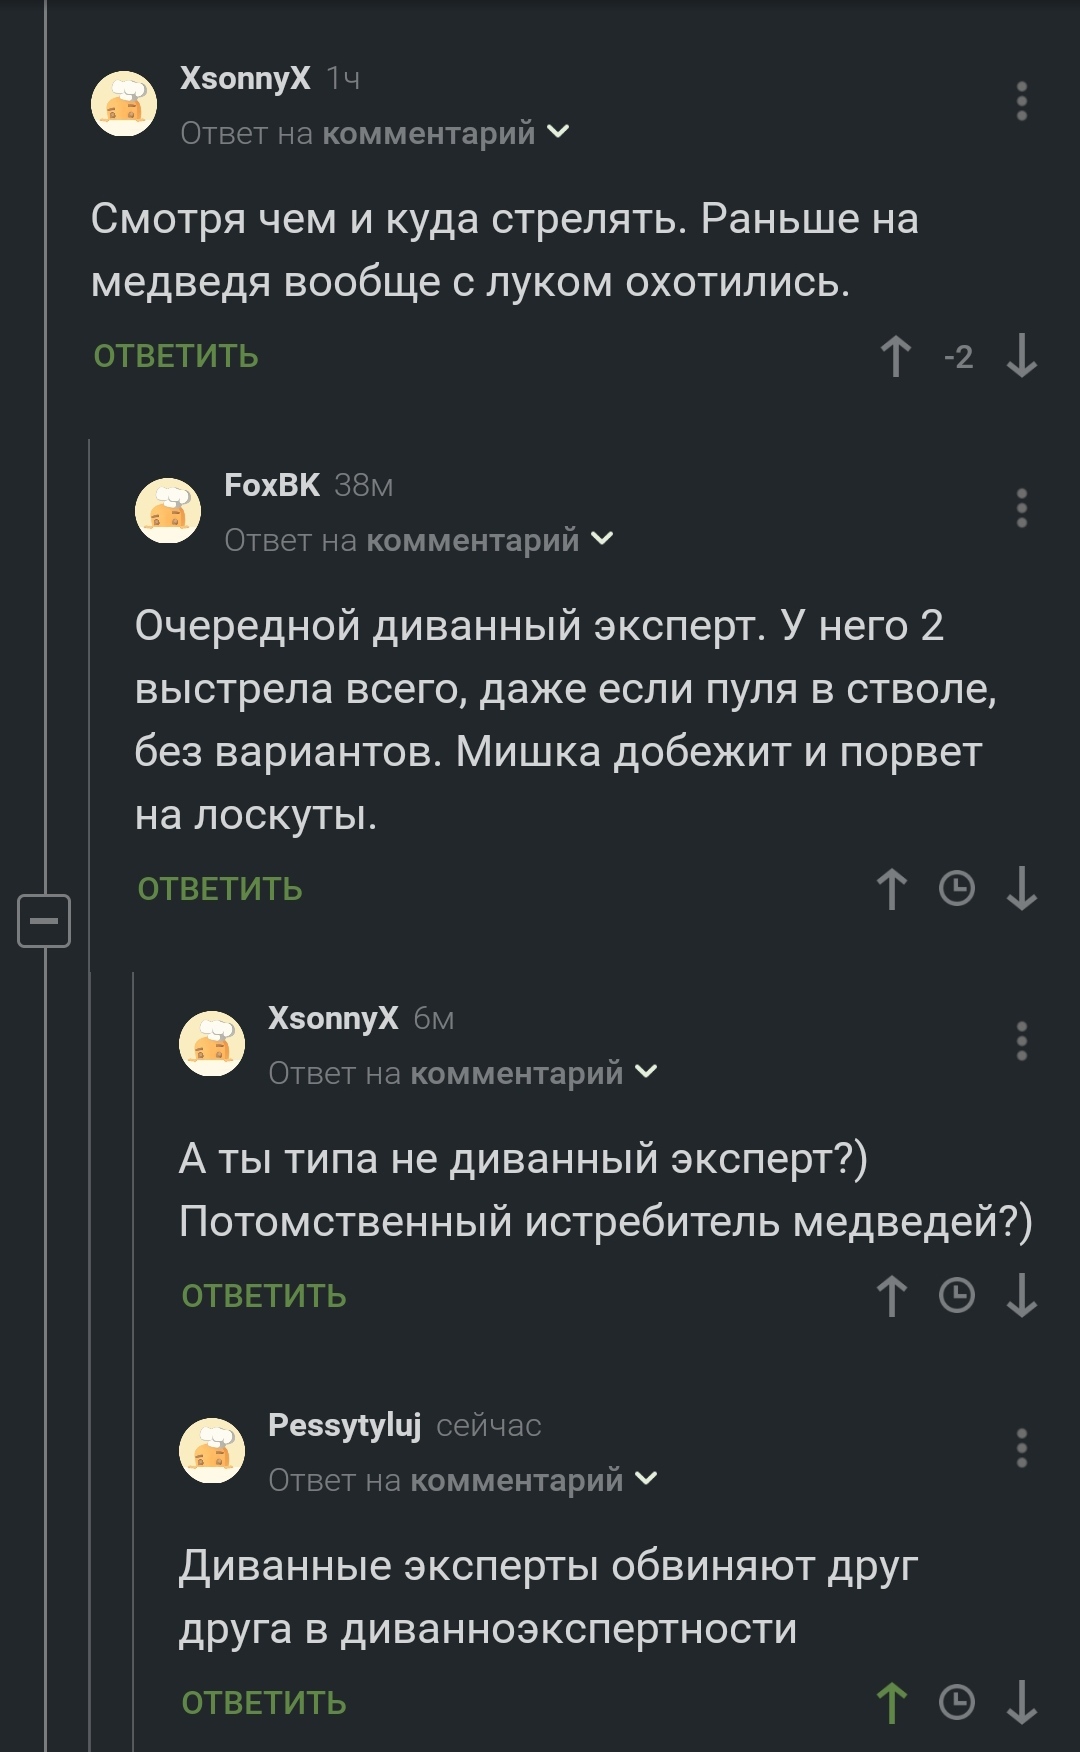Open three-dot menu on first XsonnyX comment
This screenshot has width=1080, height=1752.
click(x=1021, y=101)
